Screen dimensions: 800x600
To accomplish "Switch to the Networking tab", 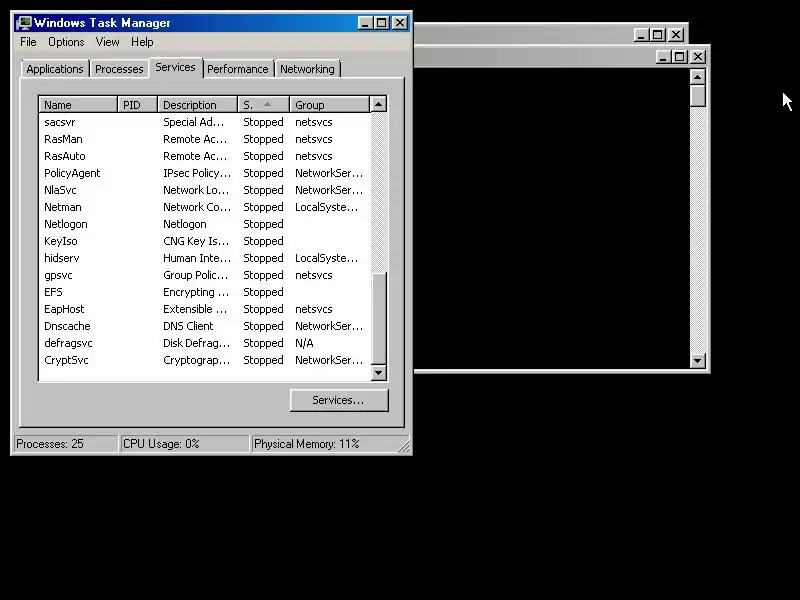I will point(307,69).
